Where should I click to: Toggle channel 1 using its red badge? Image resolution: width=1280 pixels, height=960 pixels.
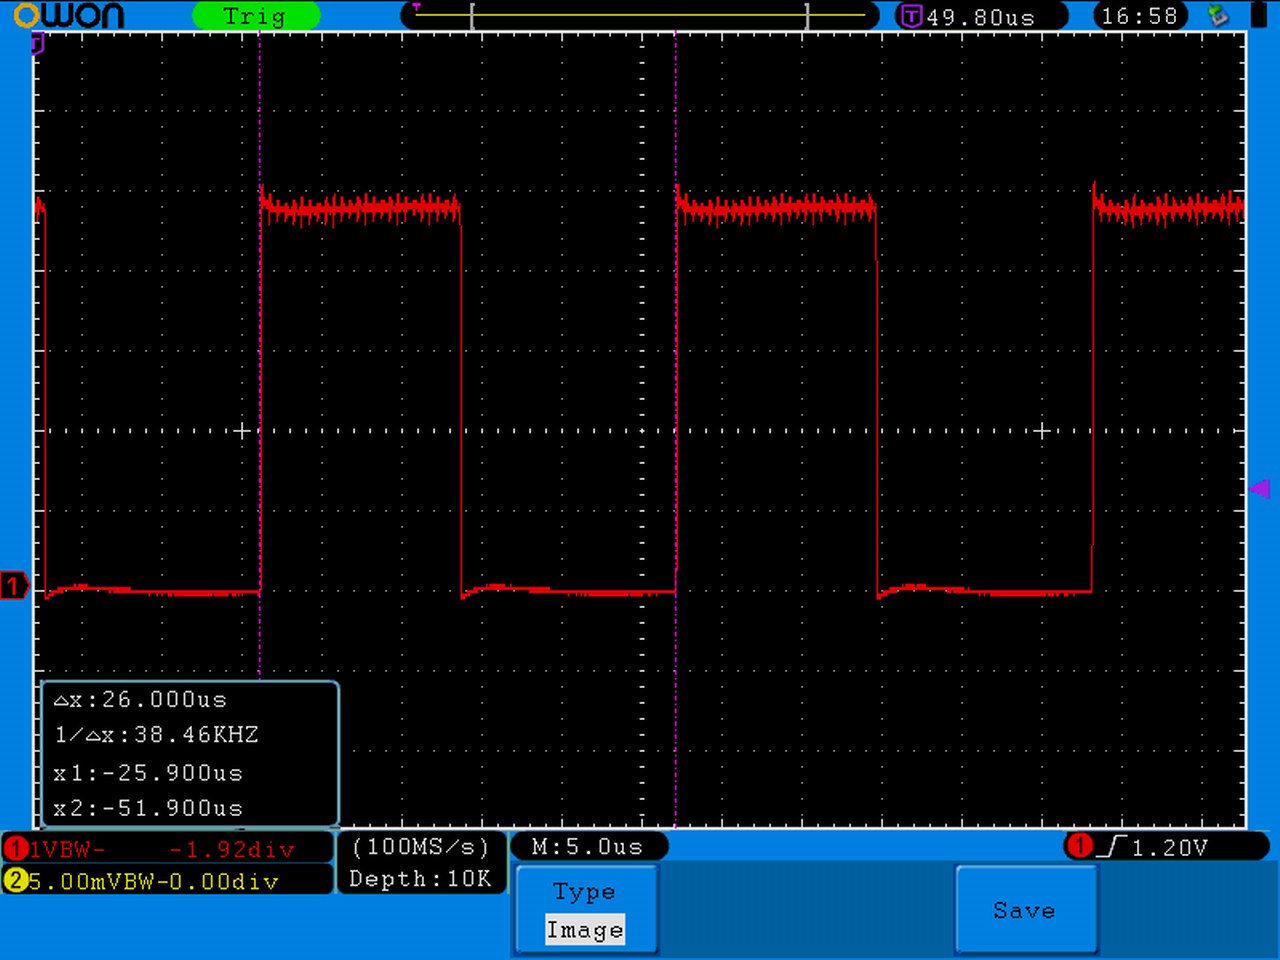(x=15, y=849)
